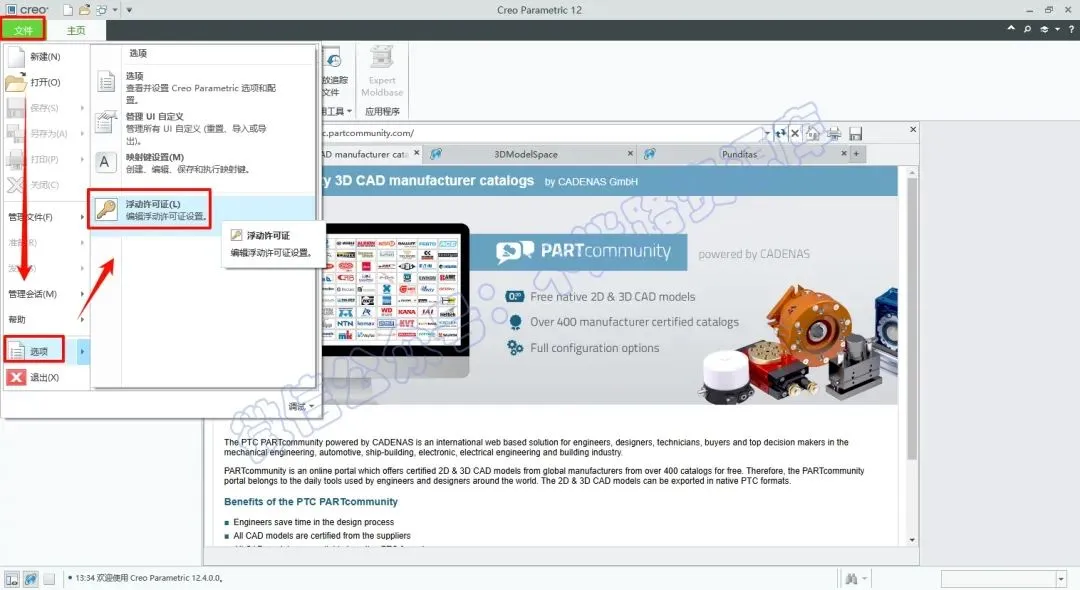Click the browser stop loading X icon
The width and height of the screenshot is (1080, 590).
click(x=795, y=133)
